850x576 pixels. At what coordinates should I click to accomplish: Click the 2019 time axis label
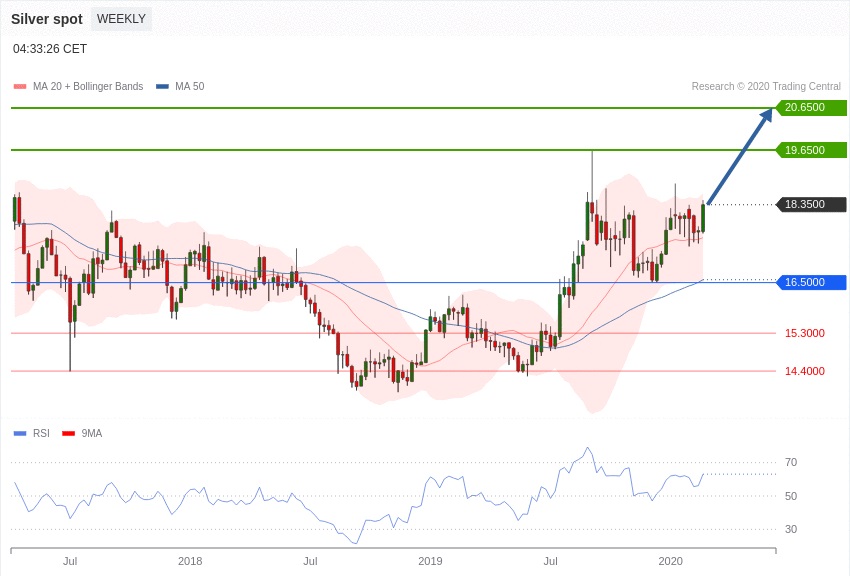click(430, 561)
